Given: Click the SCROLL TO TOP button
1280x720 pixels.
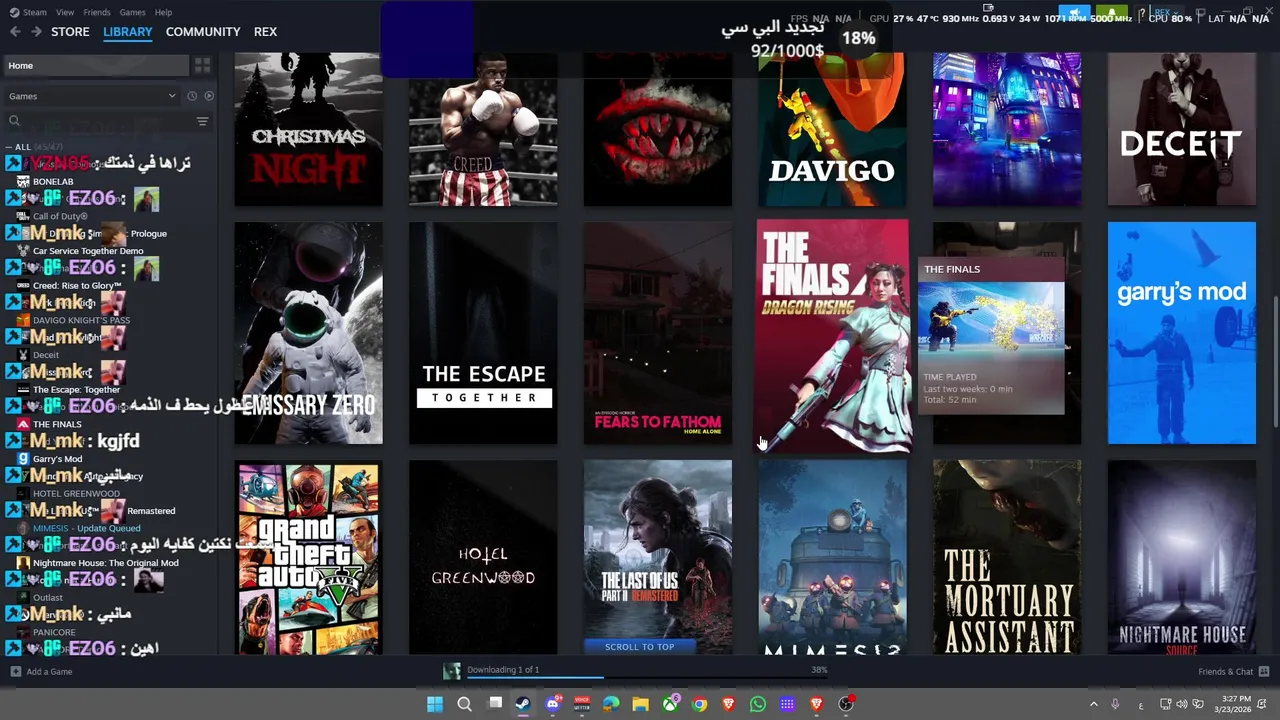Looking at the screenshot, I should 640,647.
